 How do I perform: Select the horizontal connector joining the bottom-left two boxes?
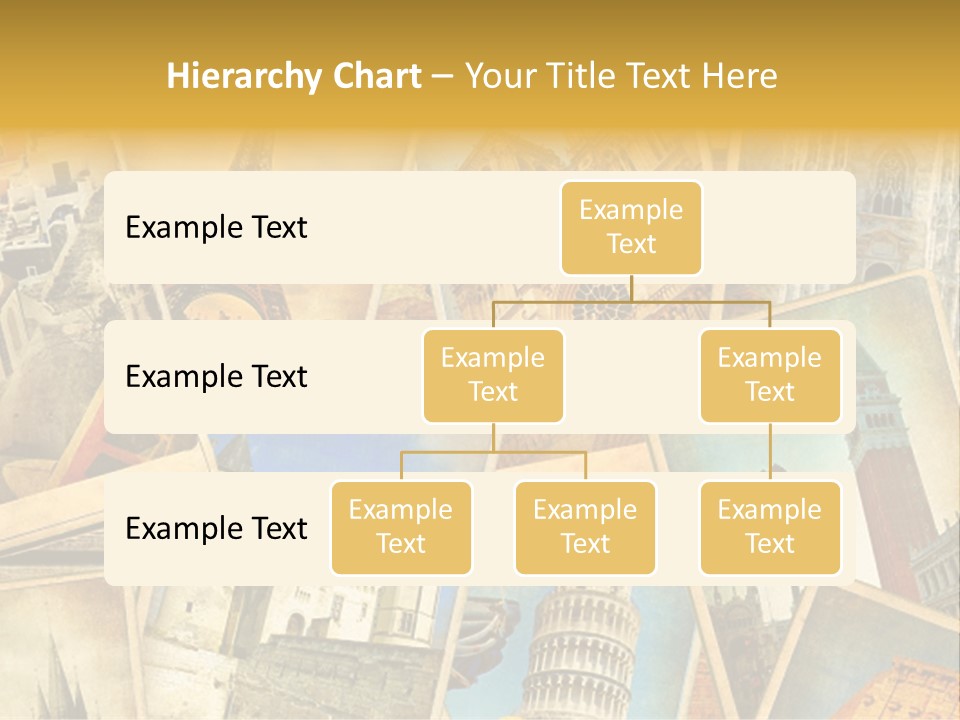click(x=493, y=452)
